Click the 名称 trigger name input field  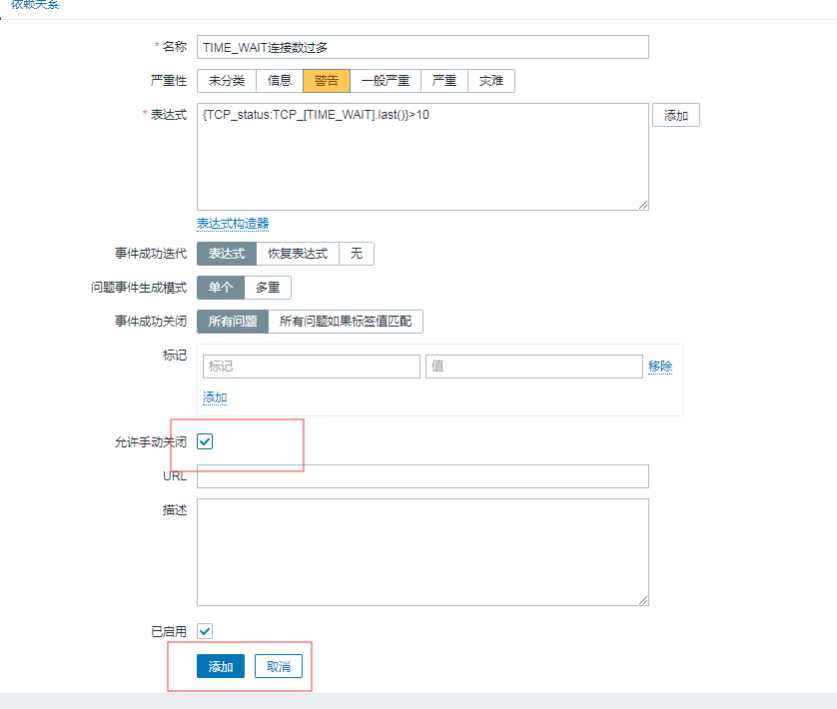[x=422, y=47]
